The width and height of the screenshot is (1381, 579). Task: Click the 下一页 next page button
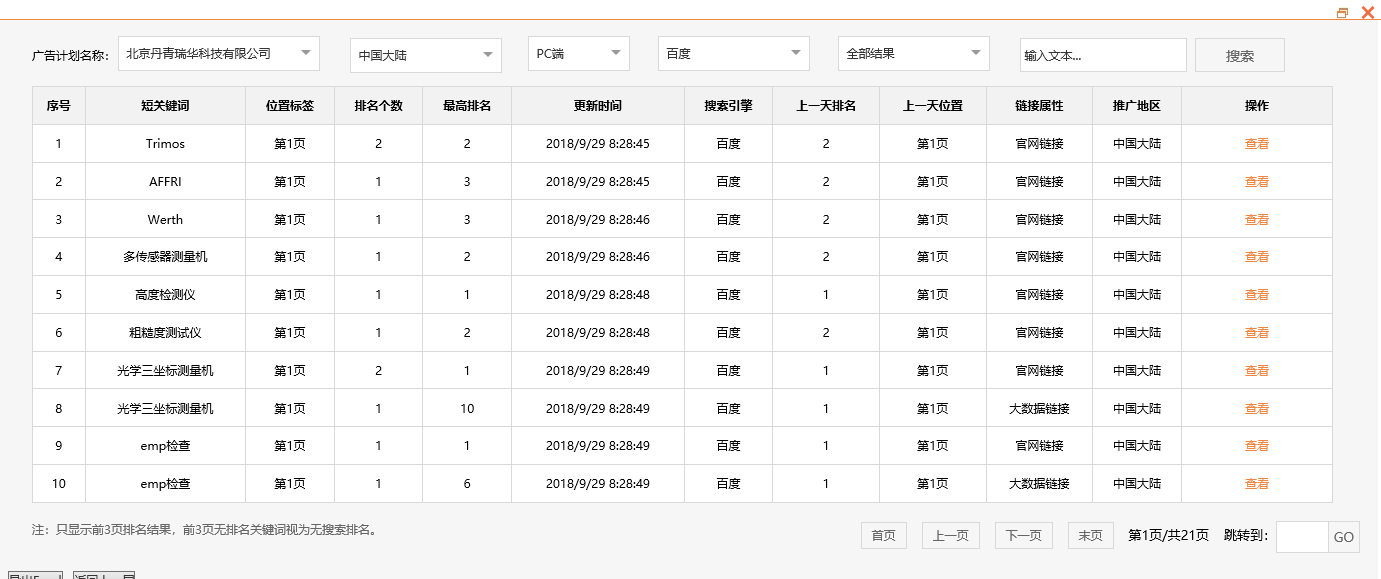point(1022,535)
